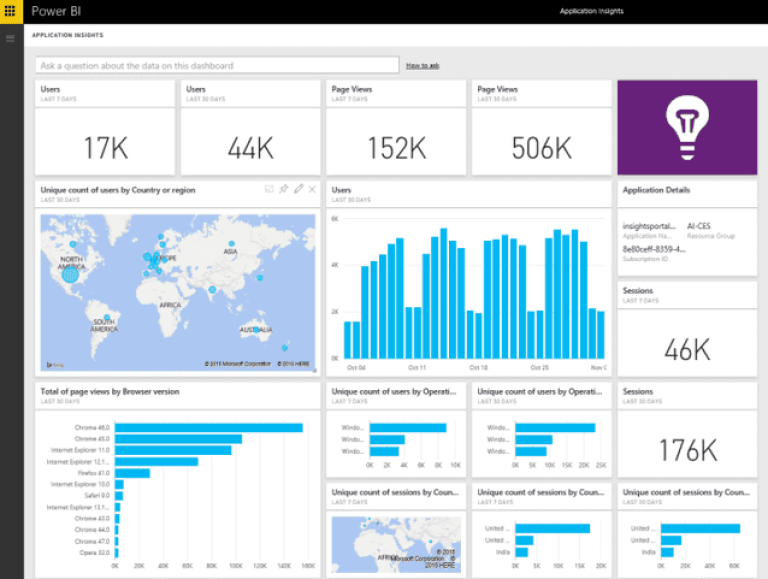This screenshot has height=579, width=768.
Task: Remove the map tile with the X icon
Action: 312,189
